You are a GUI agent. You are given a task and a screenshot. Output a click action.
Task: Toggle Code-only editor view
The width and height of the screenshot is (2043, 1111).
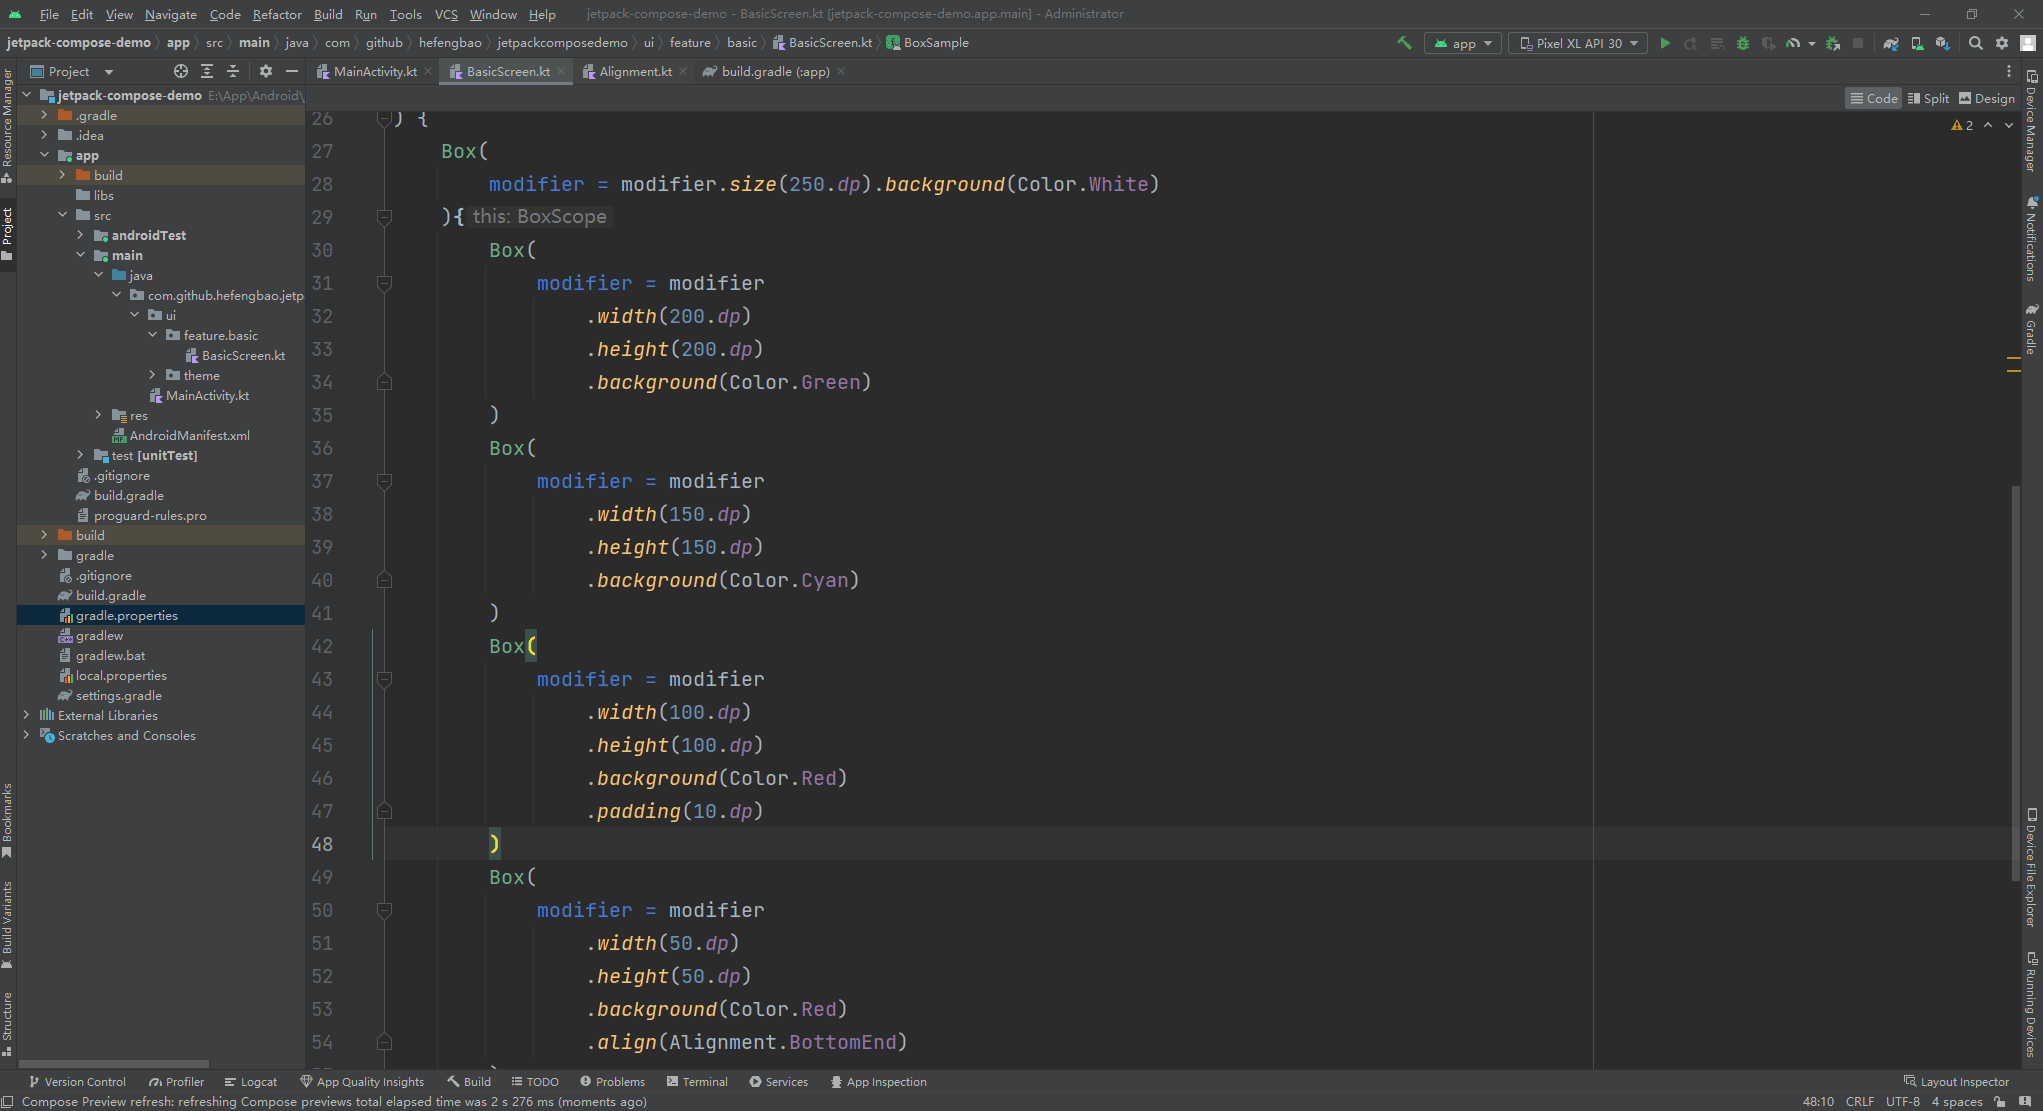pyautogui.click(x=1873, y=98)
